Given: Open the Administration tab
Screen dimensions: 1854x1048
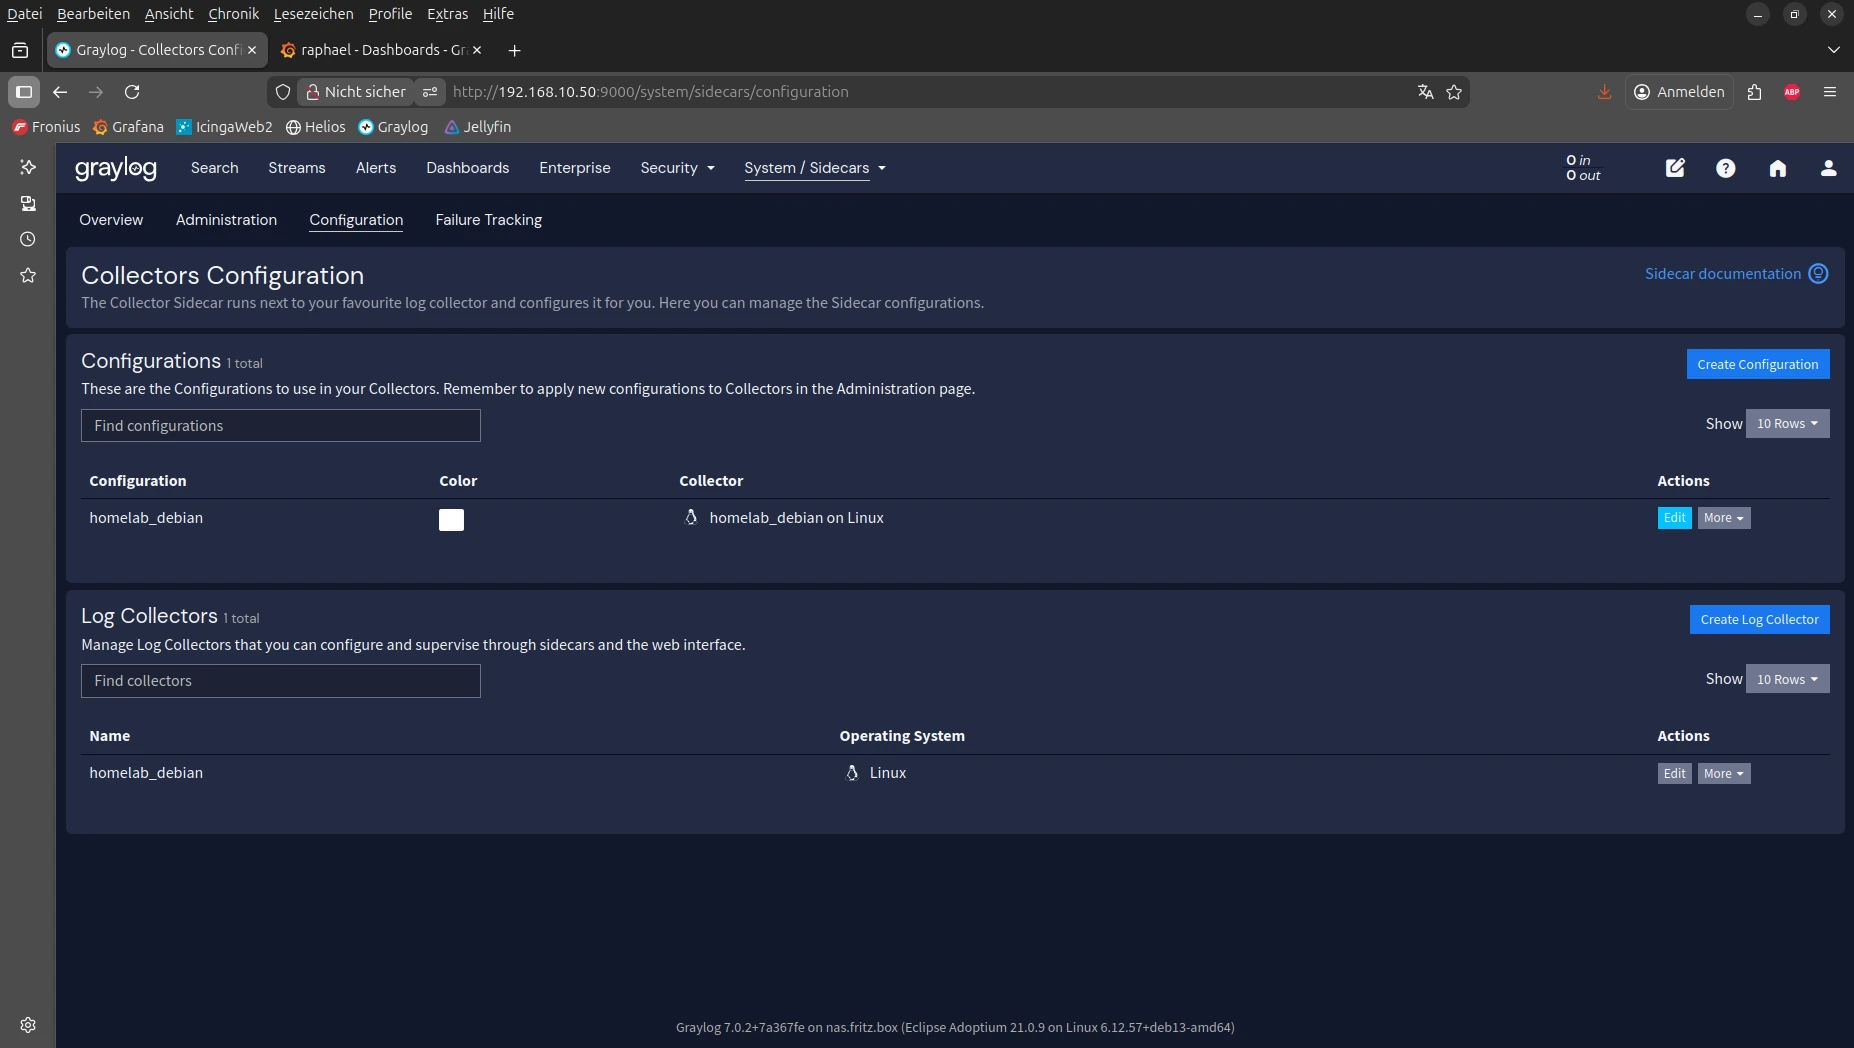Looking at the screenshot, I should coord(226,220).
